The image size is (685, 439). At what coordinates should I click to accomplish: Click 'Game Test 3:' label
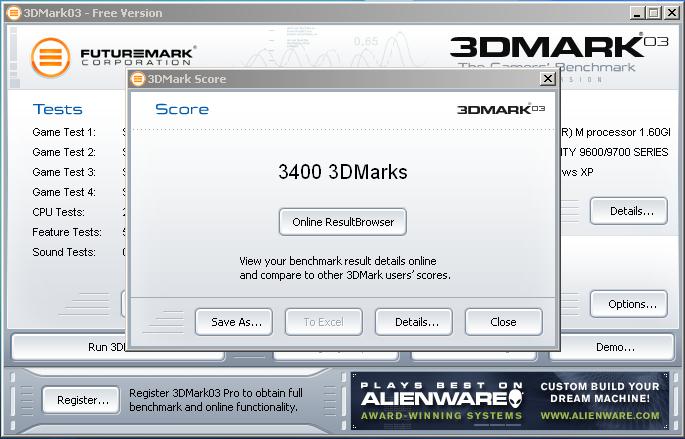click(x=64, y=172)
